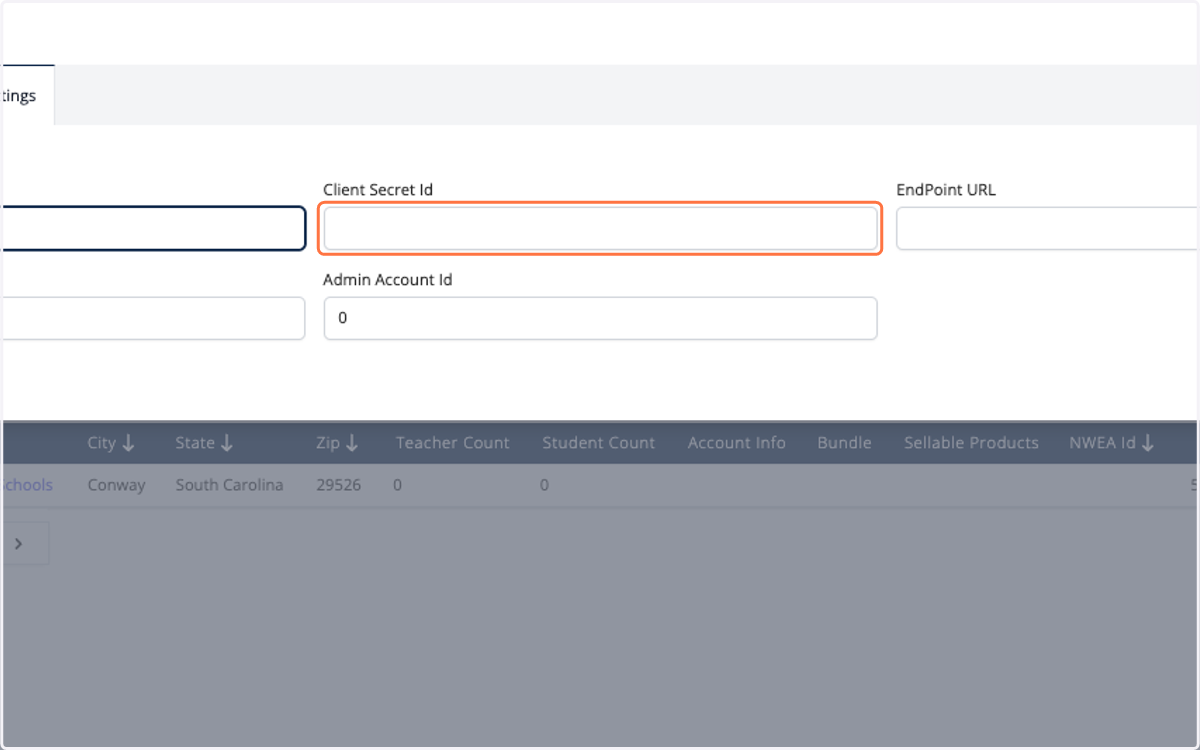Sort the table by City
1200x750 pixels.
111,443
